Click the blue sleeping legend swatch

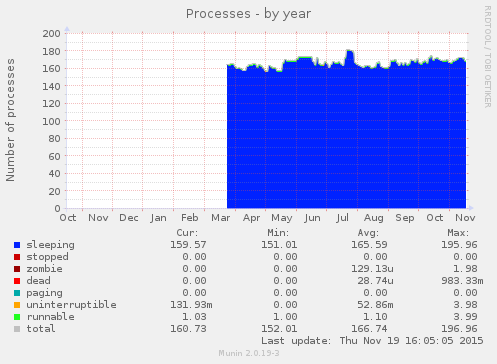17,245
